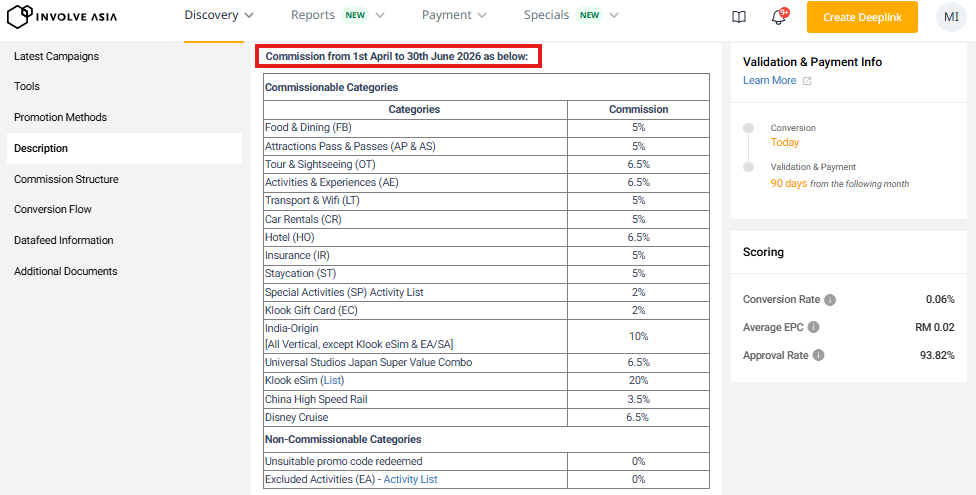Open the notifications bell
This screenshot has width=976, height=495.
pyautogui.click(x=778, y=17)
